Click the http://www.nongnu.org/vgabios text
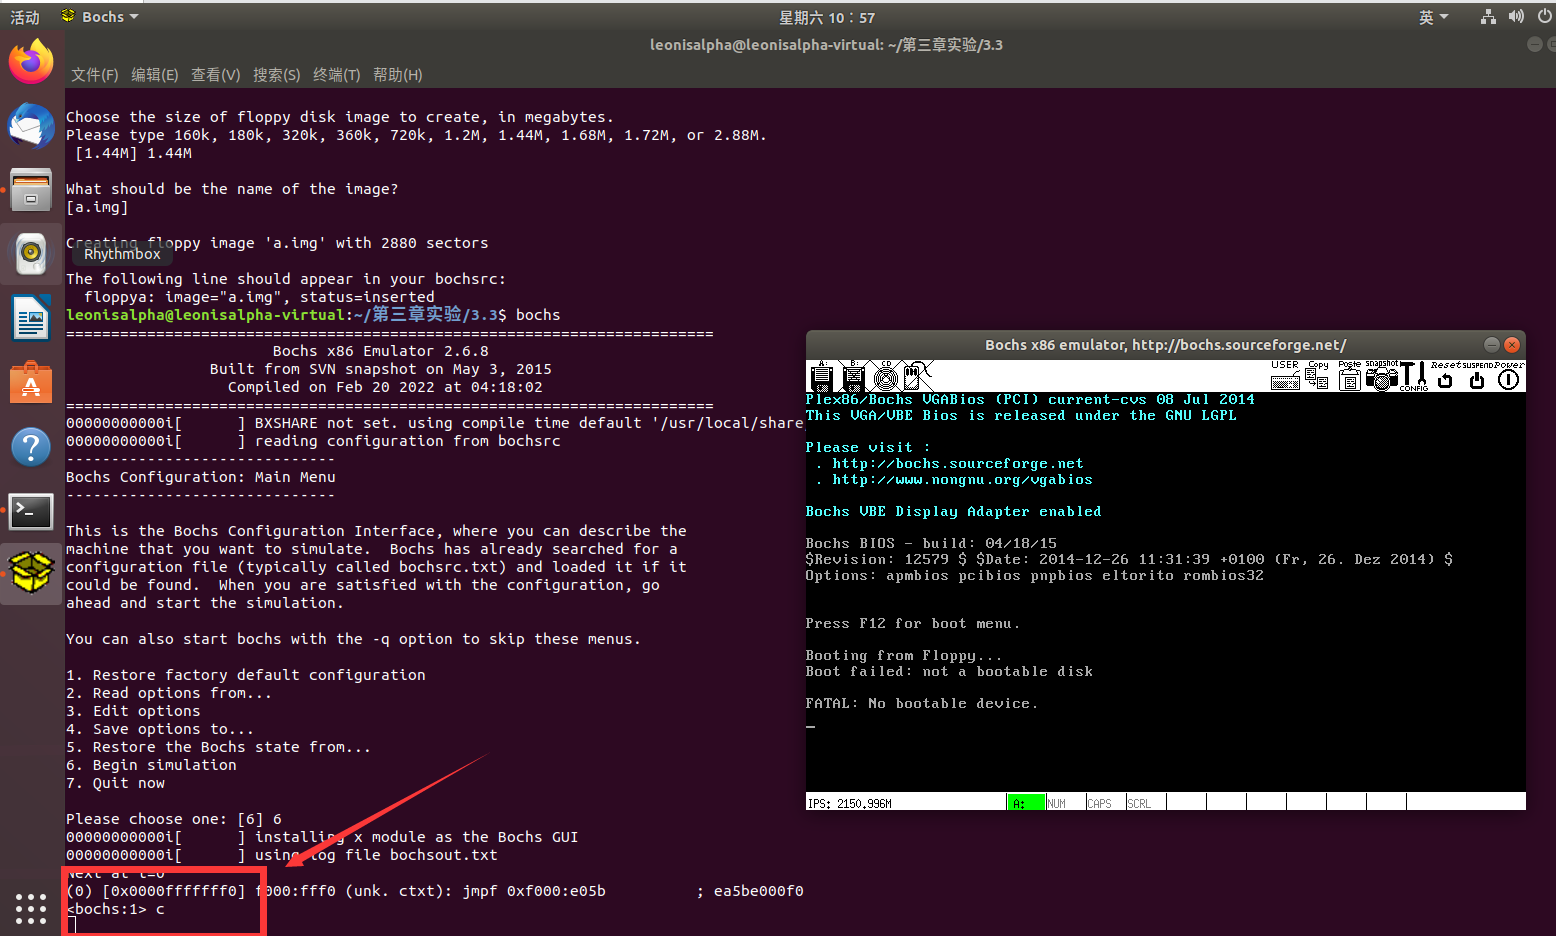Image resolution: width=1556 pixels, height=936 pixels. point(962,480)
